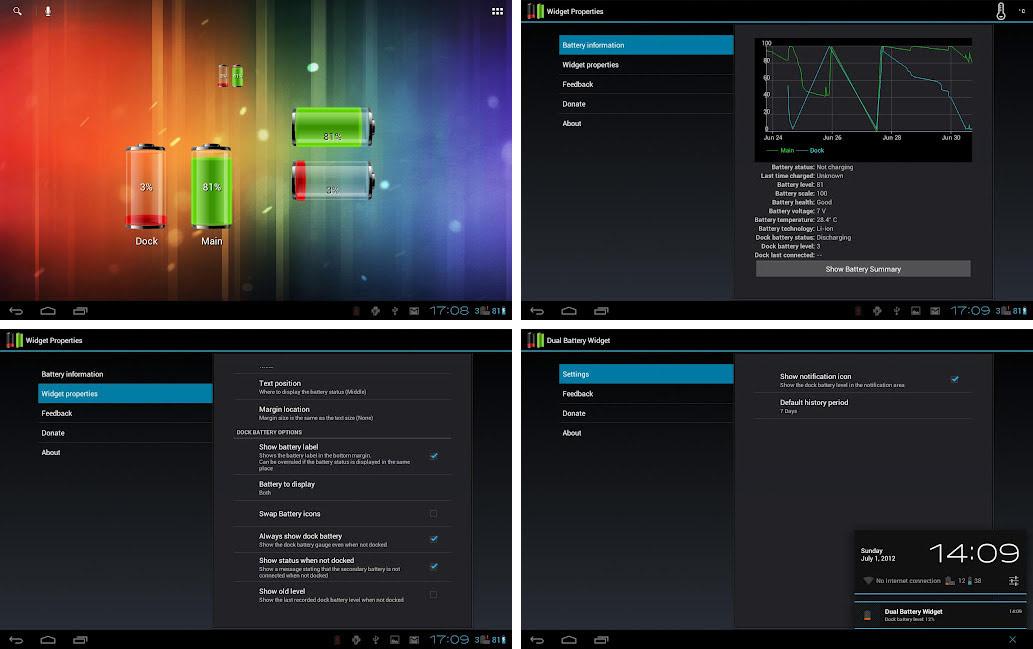Tap the search magnifier on home screen
The height and width of the screenshot is (649, 1033).
click(x=17, y=11)
